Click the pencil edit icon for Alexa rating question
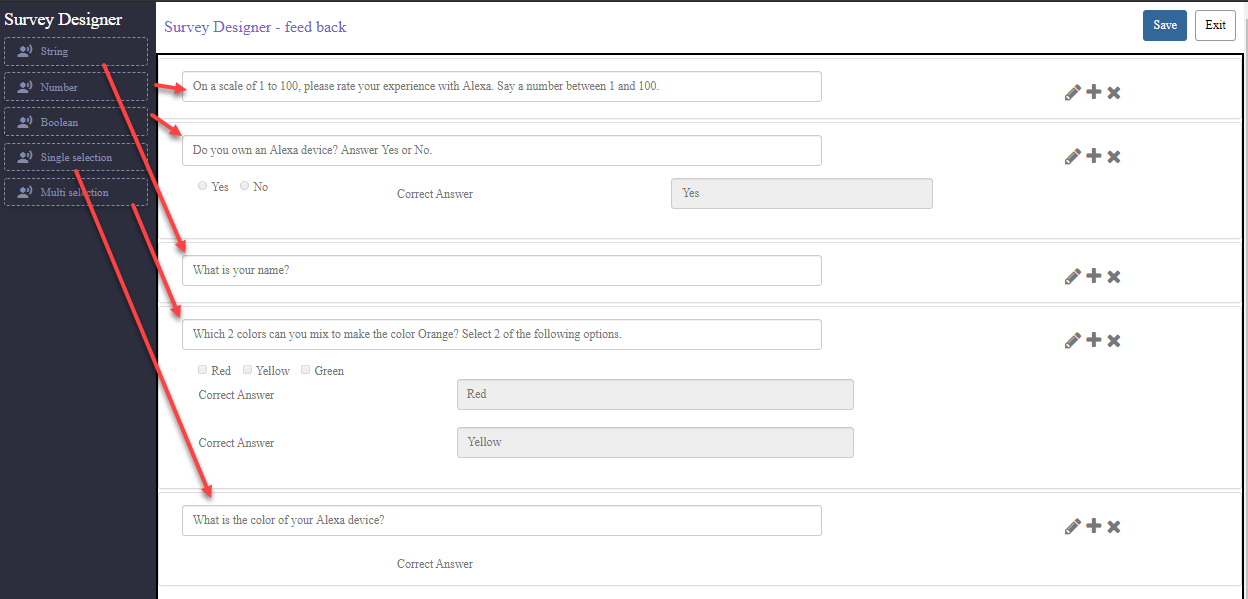The image size is (1248, 599). pos(1073,93)
